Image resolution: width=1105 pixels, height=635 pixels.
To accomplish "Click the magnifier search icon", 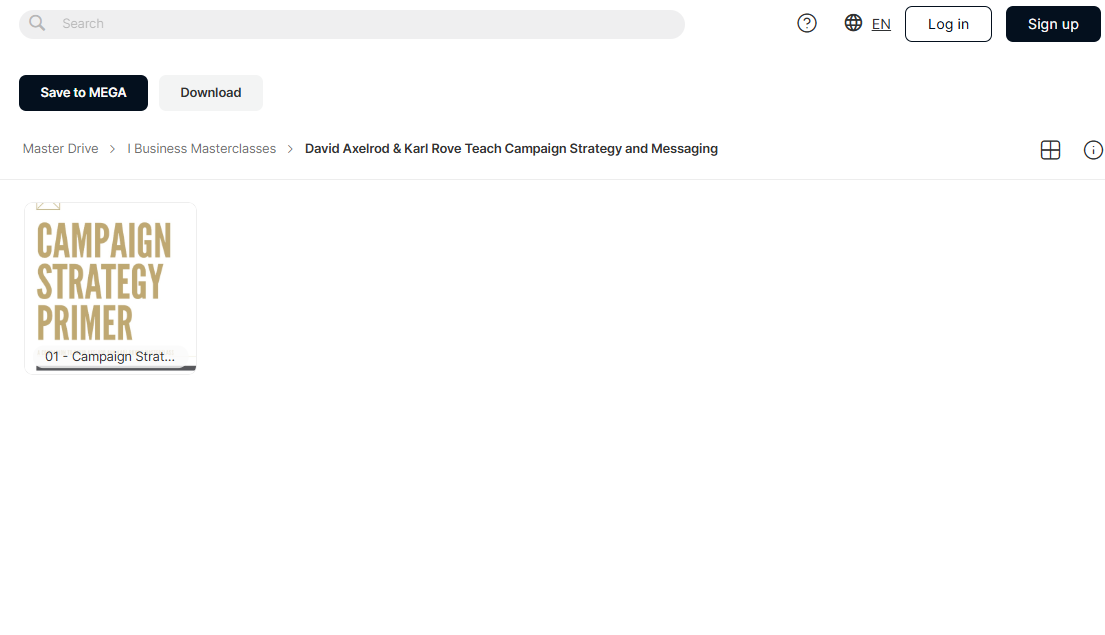I will point(37,23).
